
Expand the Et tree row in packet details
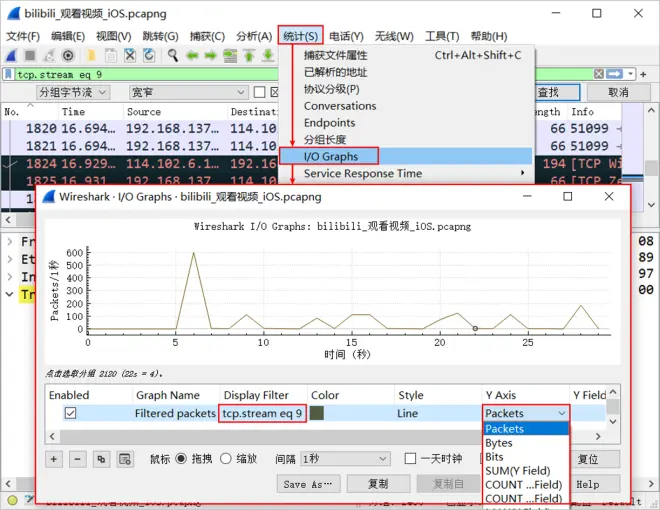pyautogui.click(x=10, y=259)
